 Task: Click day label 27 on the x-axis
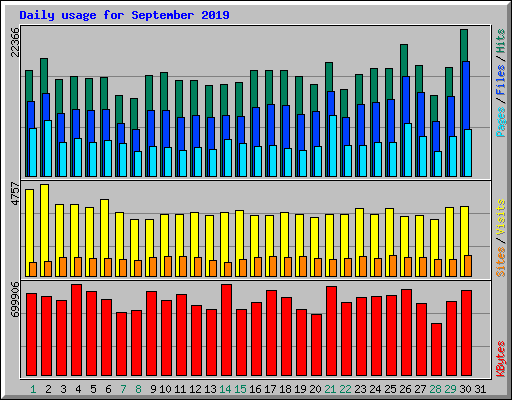[420, 389]
